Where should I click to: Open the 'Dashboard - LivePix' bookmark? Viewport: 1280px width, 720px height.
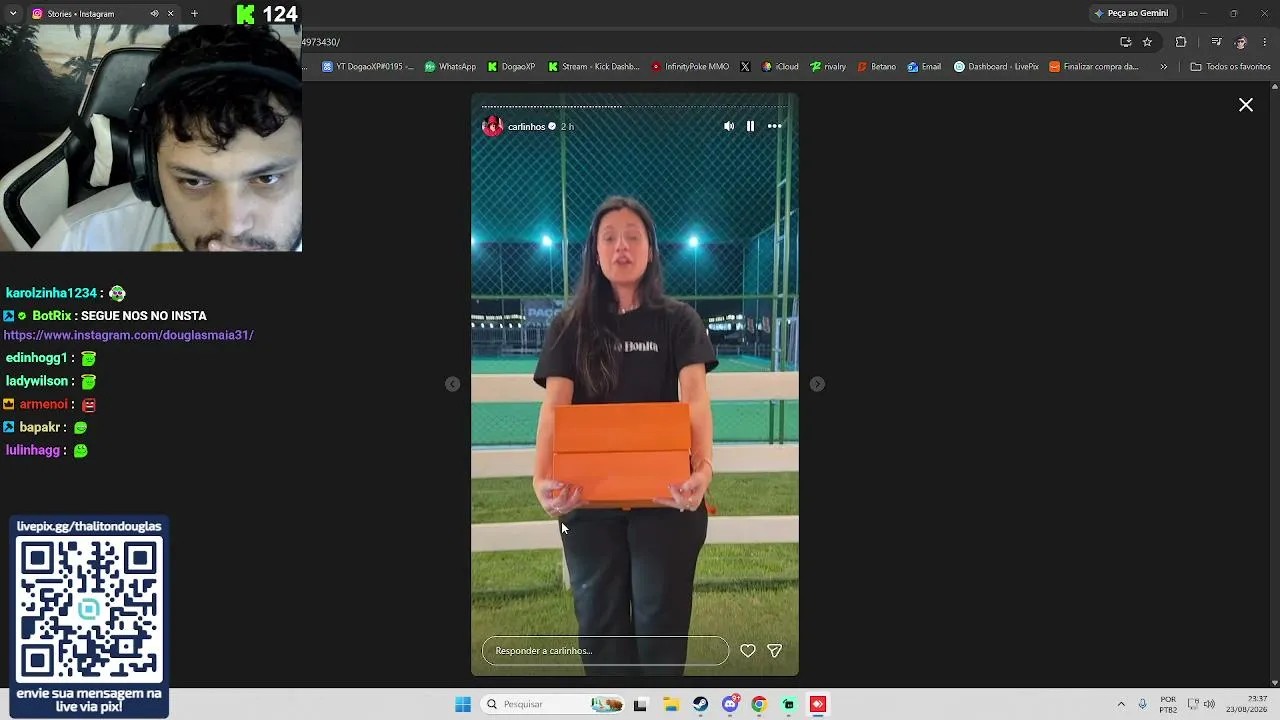tap(996, 67)
